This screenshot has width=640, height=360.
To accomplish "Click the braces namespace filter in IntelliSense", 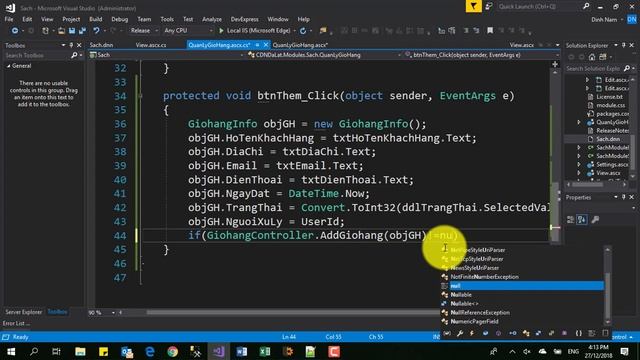I will [579, 333].
